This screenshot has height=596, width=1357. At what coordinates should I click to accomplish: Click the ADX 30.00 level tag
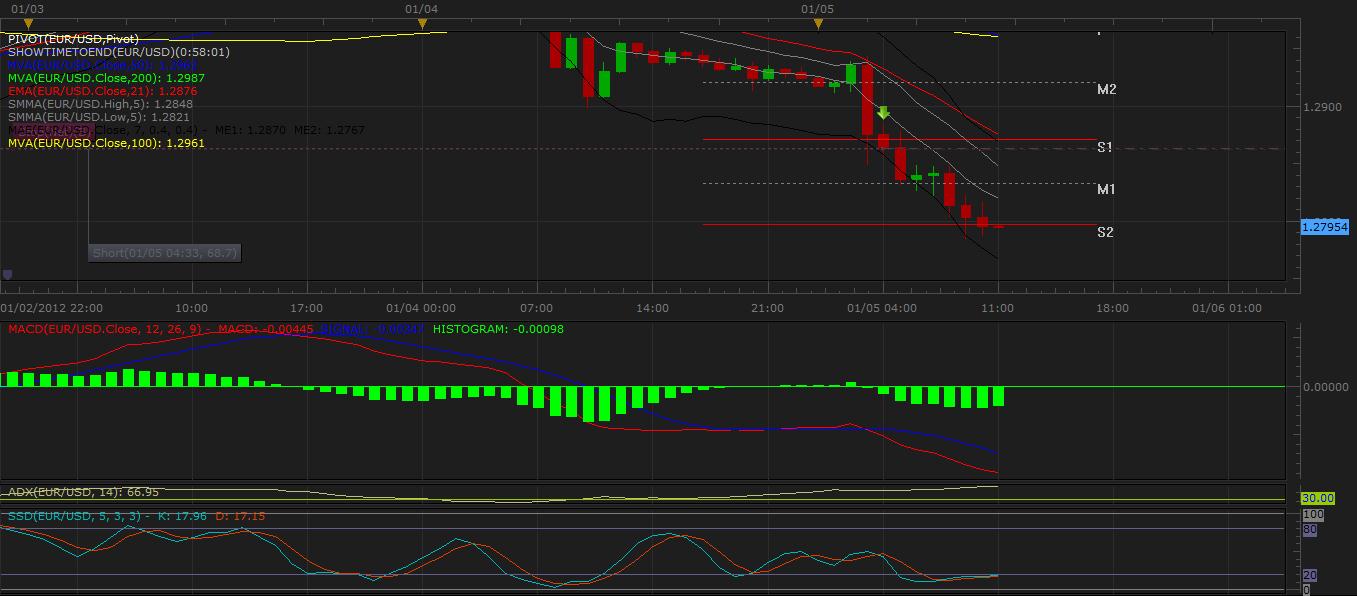pos(1318,498)
